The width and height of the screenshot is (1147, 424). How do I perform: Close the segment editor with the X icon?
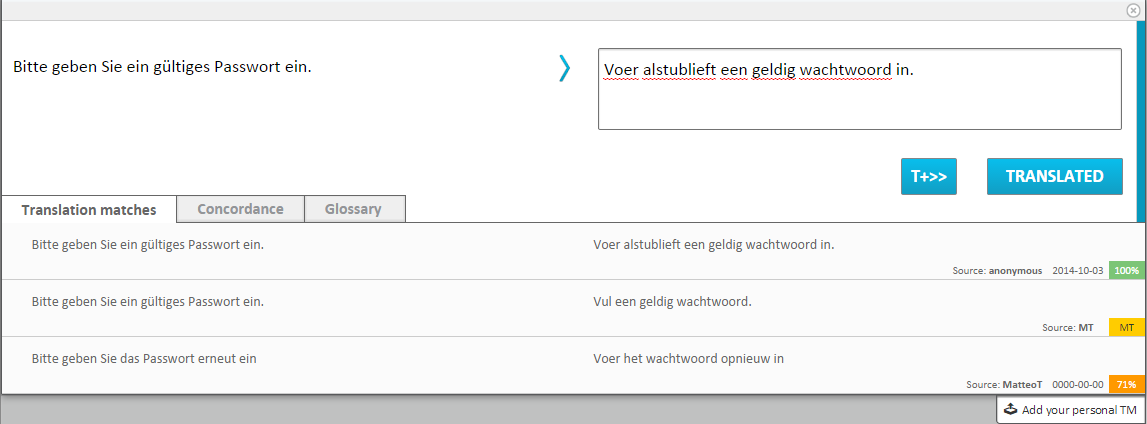[1132, 10]
